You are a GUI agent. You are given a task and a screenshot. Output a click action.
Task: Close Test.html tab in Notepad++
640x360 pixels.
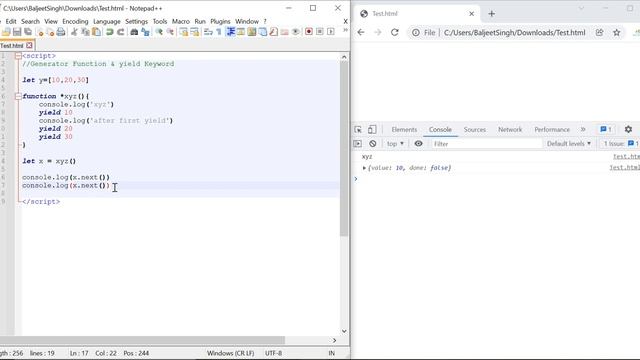[x=29, y=45]
